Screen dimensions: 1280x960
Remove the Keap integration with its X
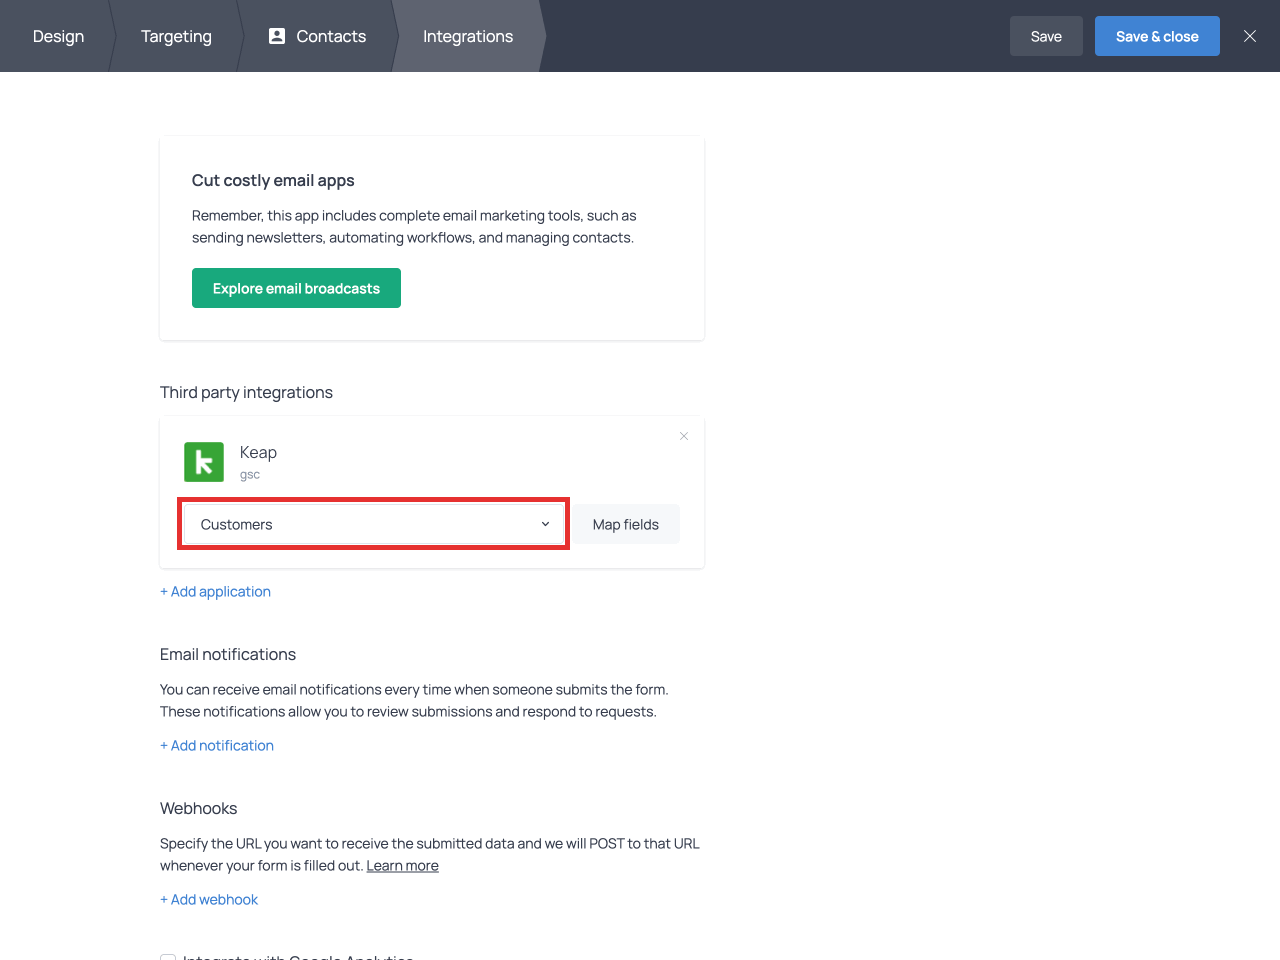(684, 436)
